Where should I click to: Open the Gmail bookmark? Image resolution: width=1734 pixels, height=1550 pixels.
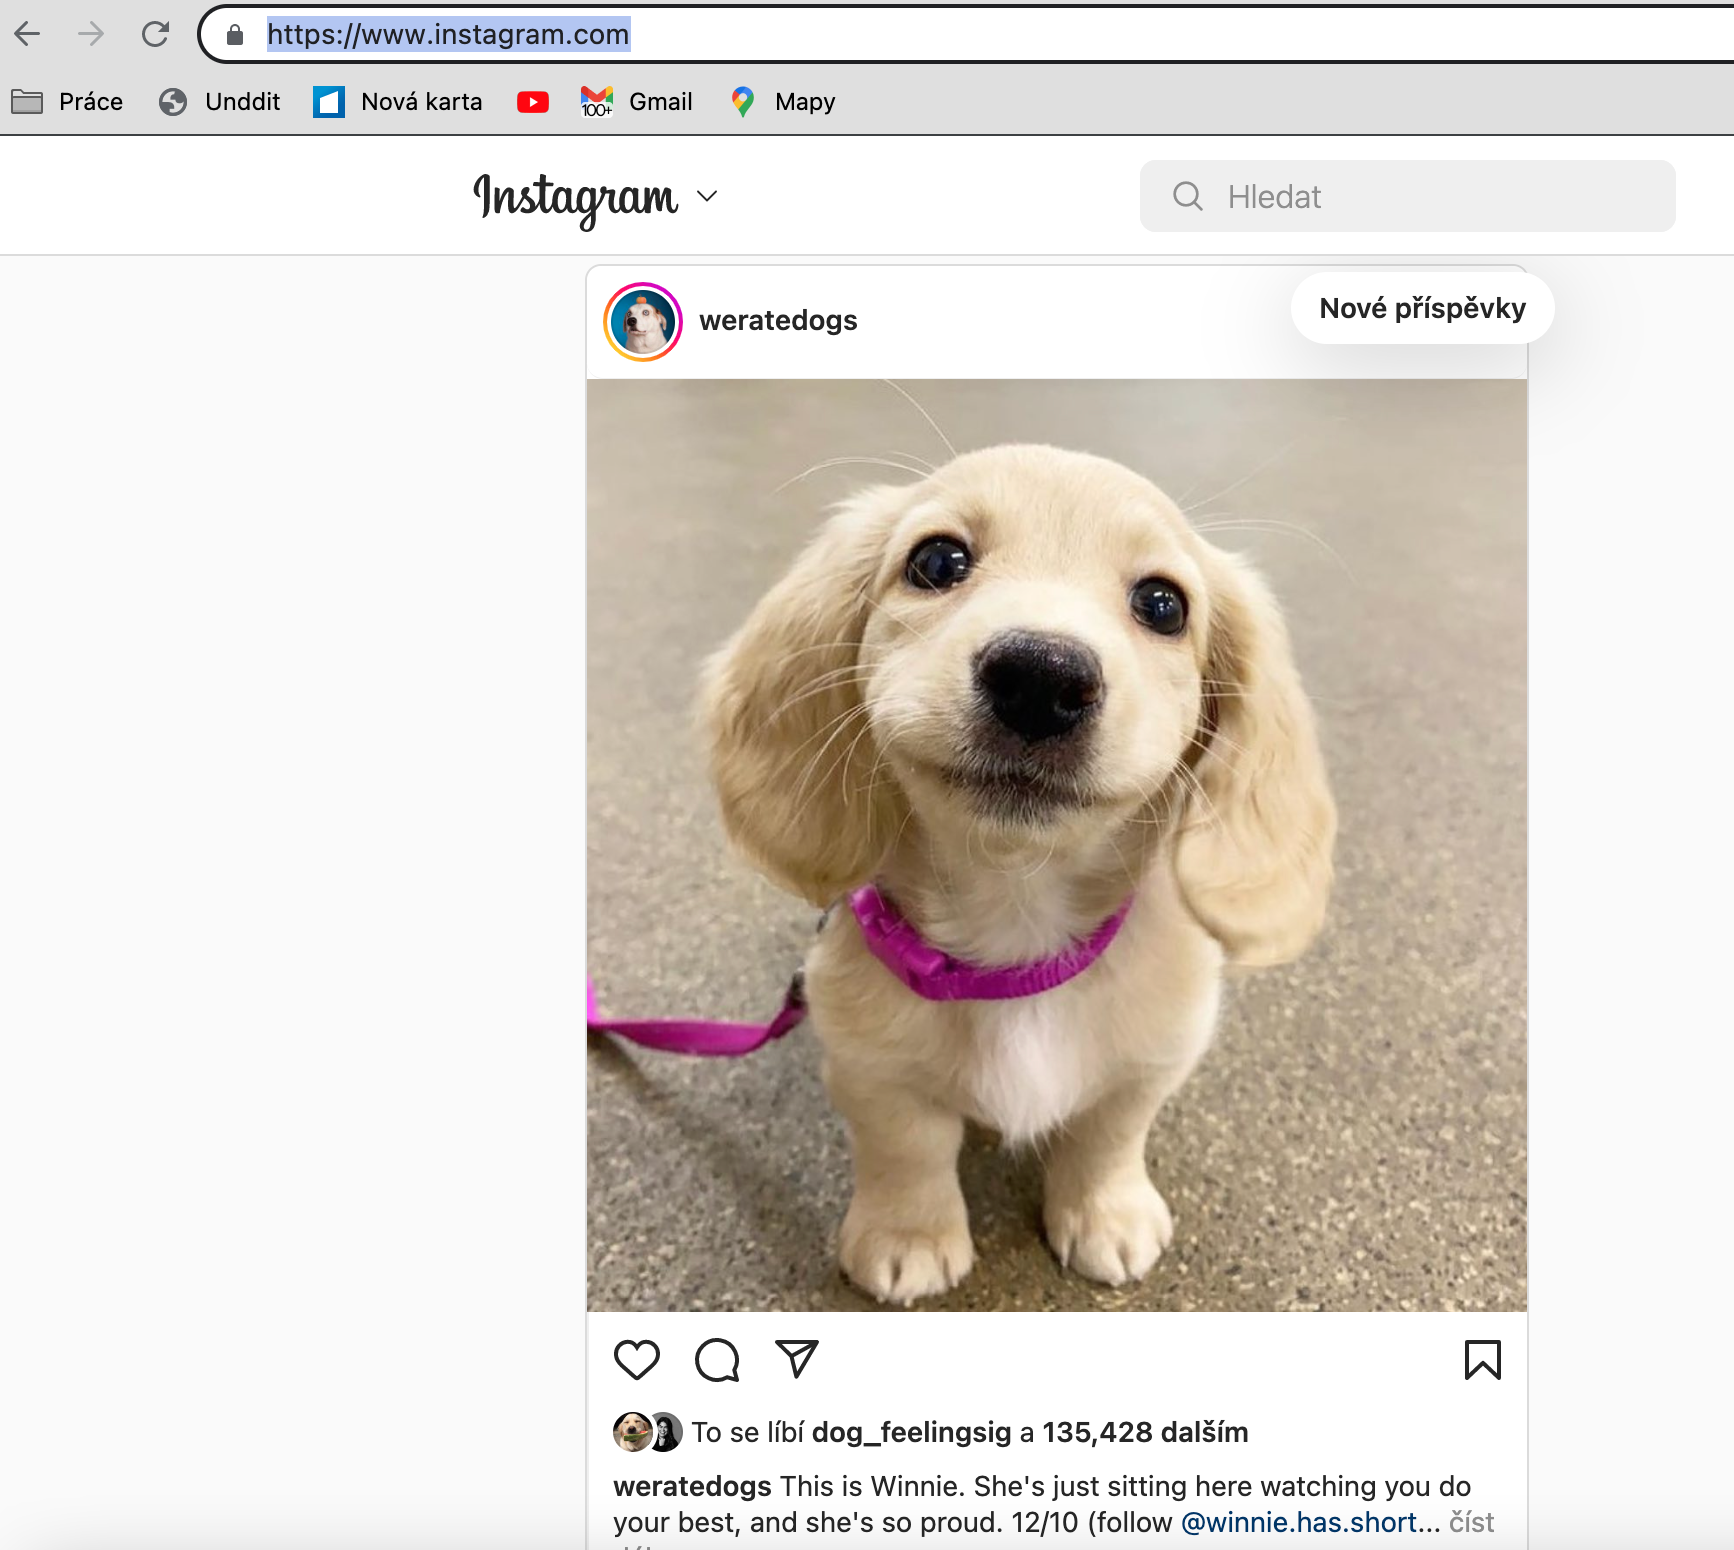636,102
